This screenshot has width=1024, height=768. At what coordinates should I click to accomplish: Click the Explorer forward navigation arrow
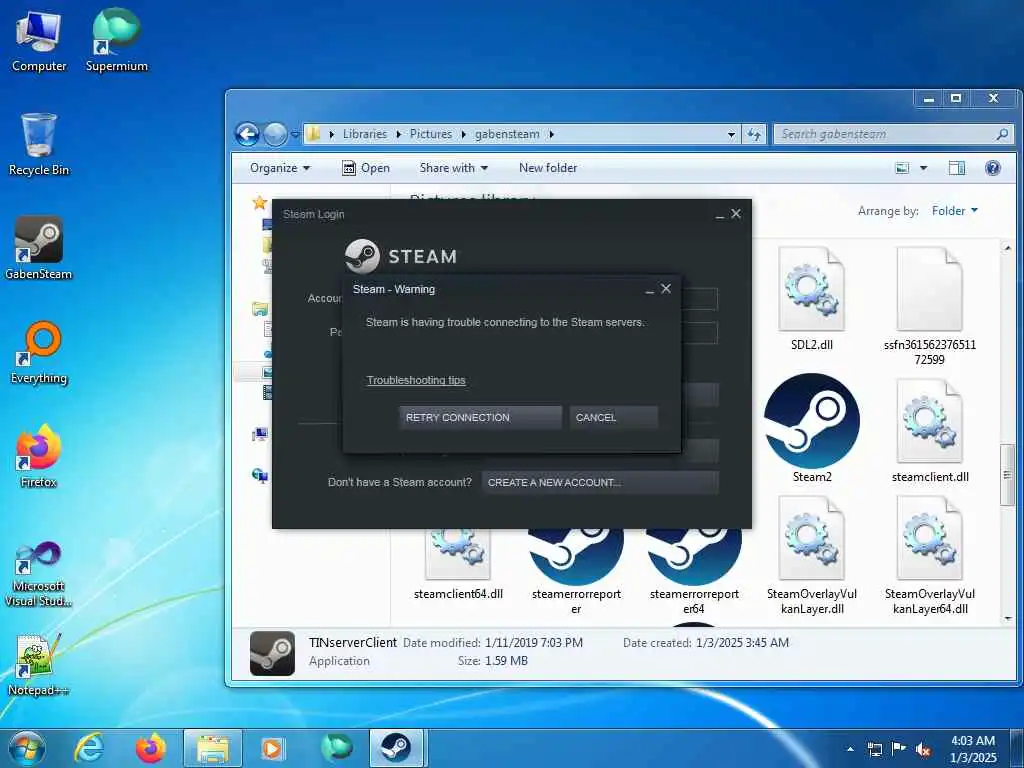pyautogui.click(x=275, y=135)
